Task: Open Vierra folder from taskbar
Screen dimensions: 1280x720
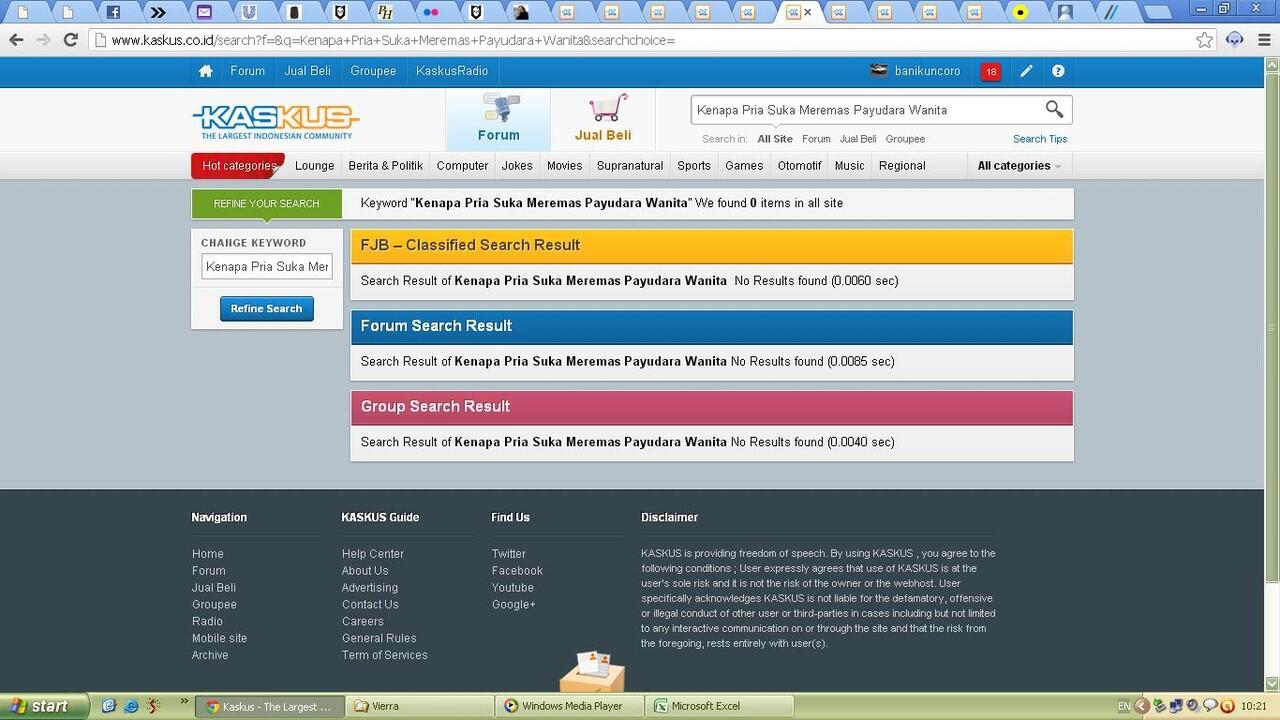Action: (420, 706)
